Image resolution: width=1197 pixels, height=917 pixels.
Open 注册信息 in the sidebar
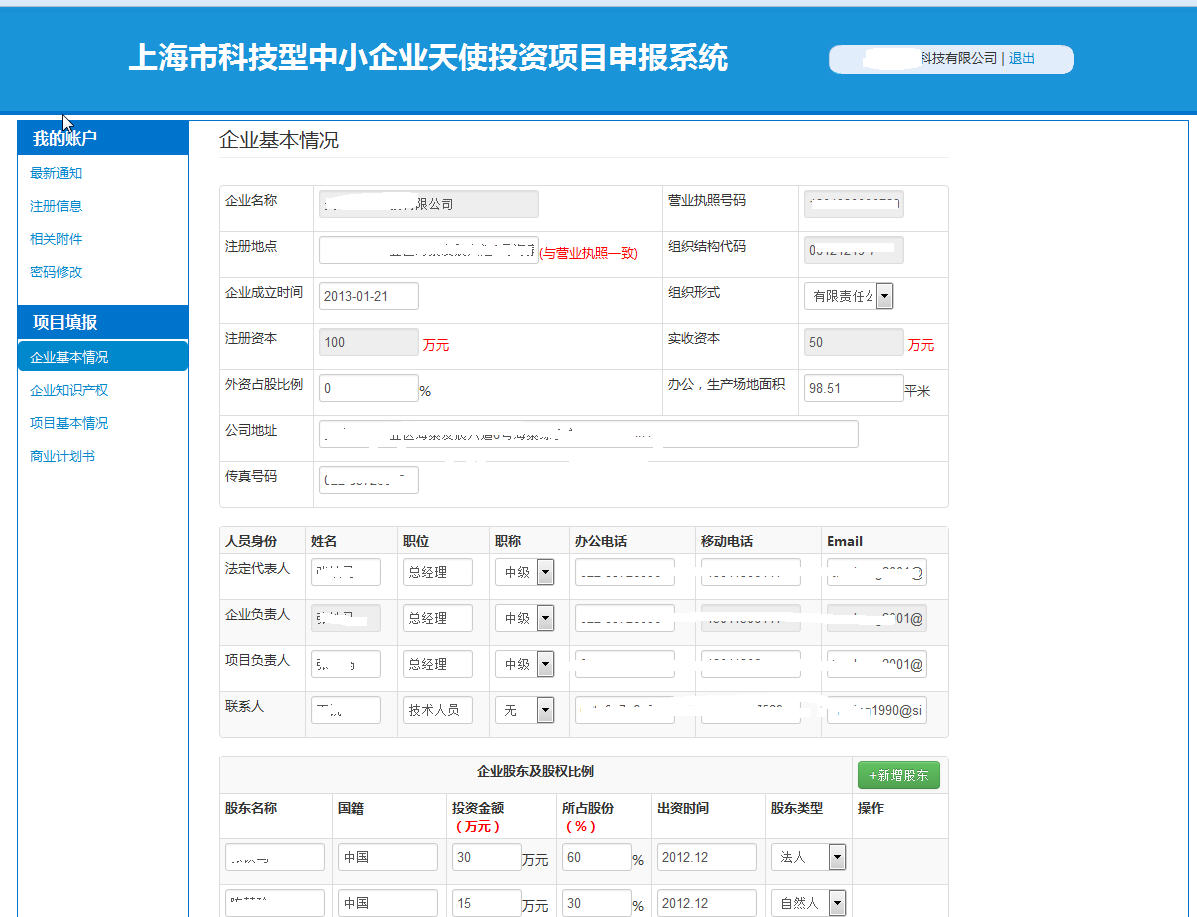56,206
